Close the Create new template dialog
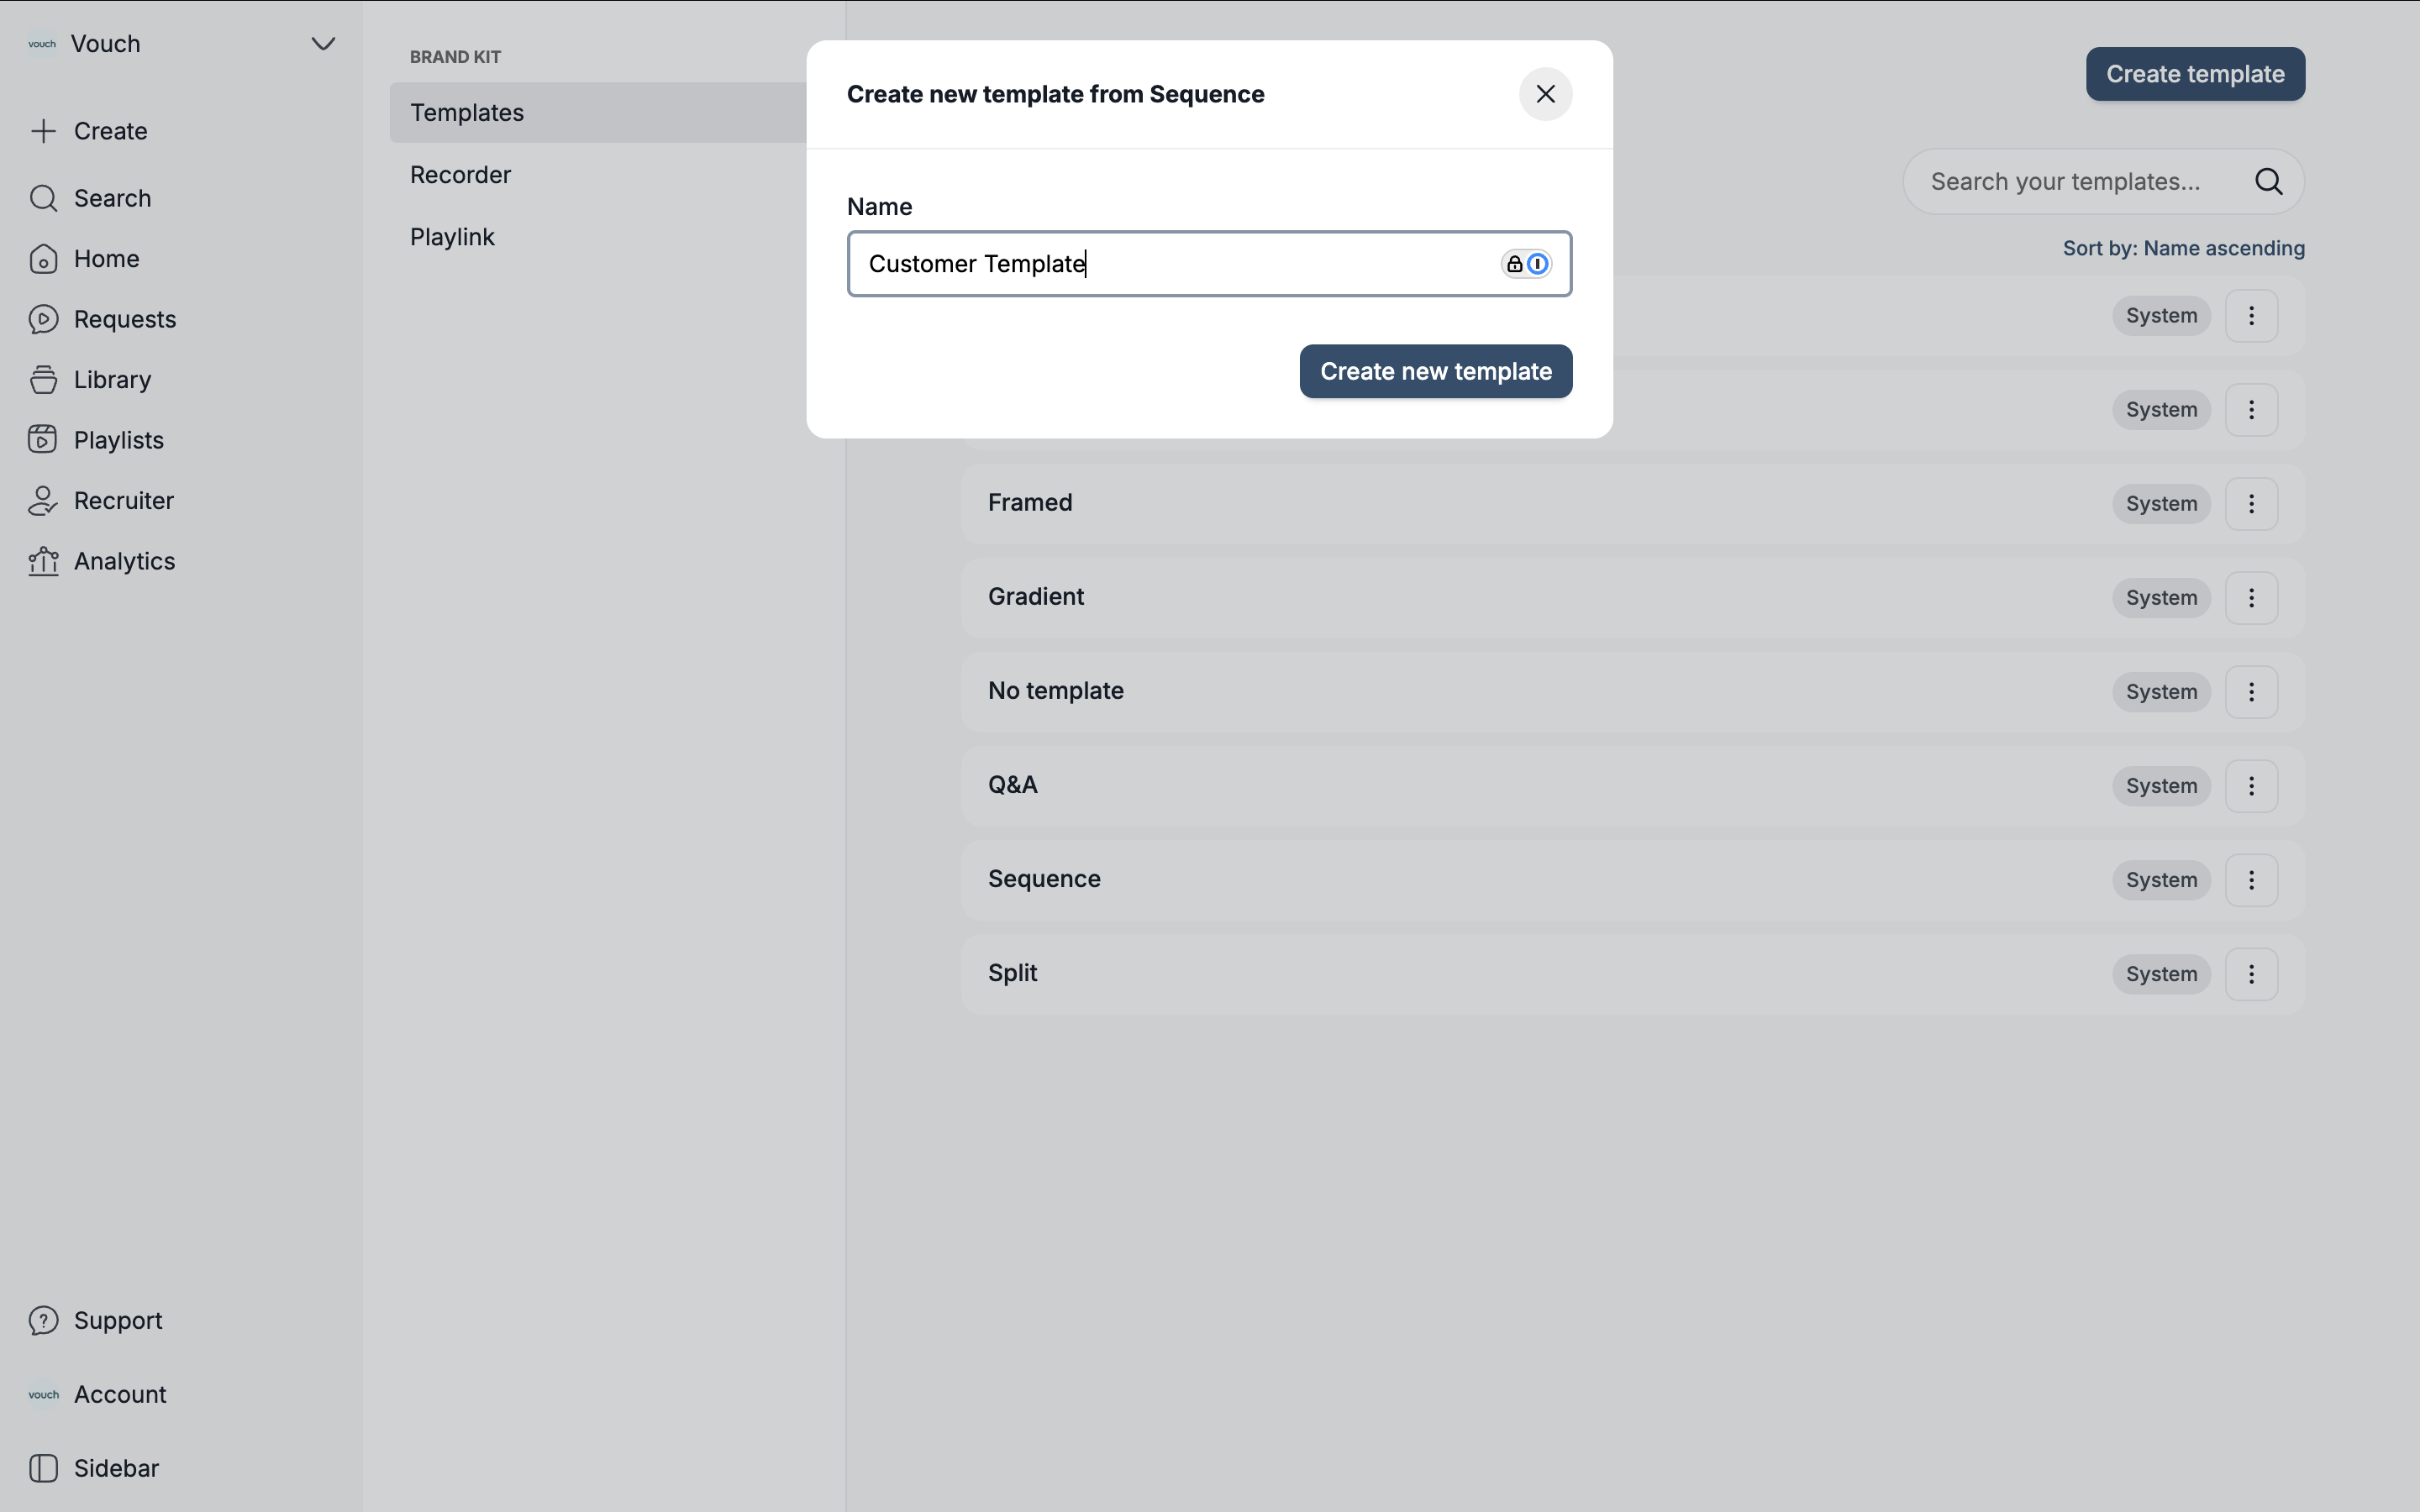 click(x=1545, y=94)
